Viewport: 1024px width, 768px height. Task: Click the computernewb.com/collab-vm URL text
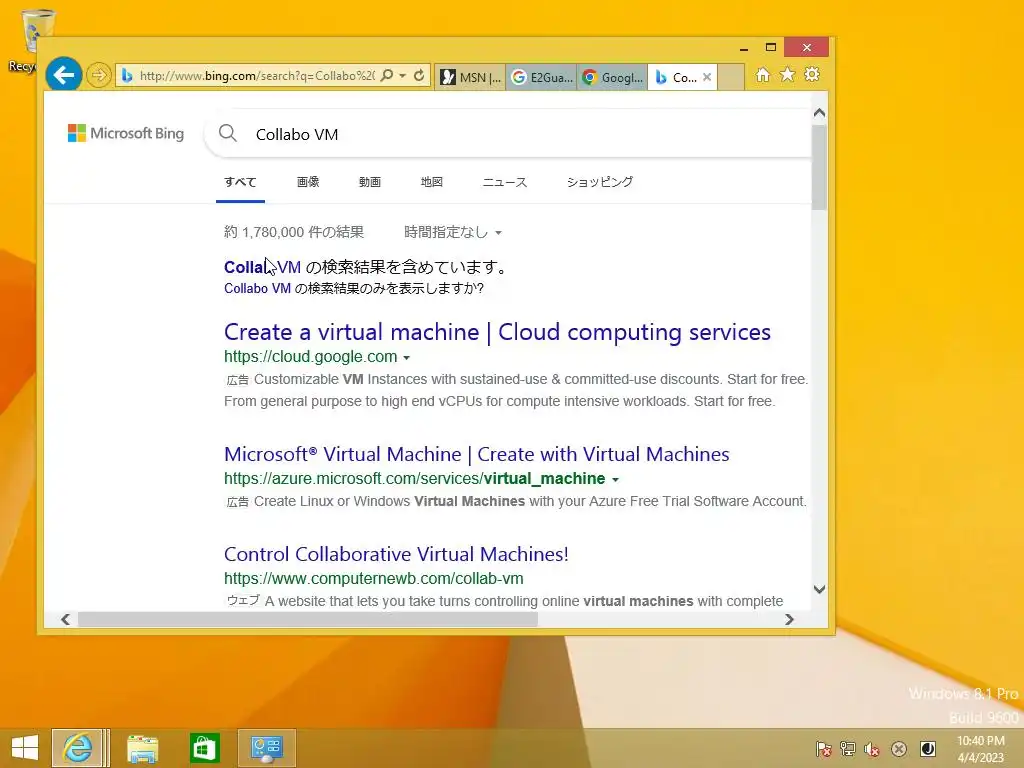pos(374,579)
